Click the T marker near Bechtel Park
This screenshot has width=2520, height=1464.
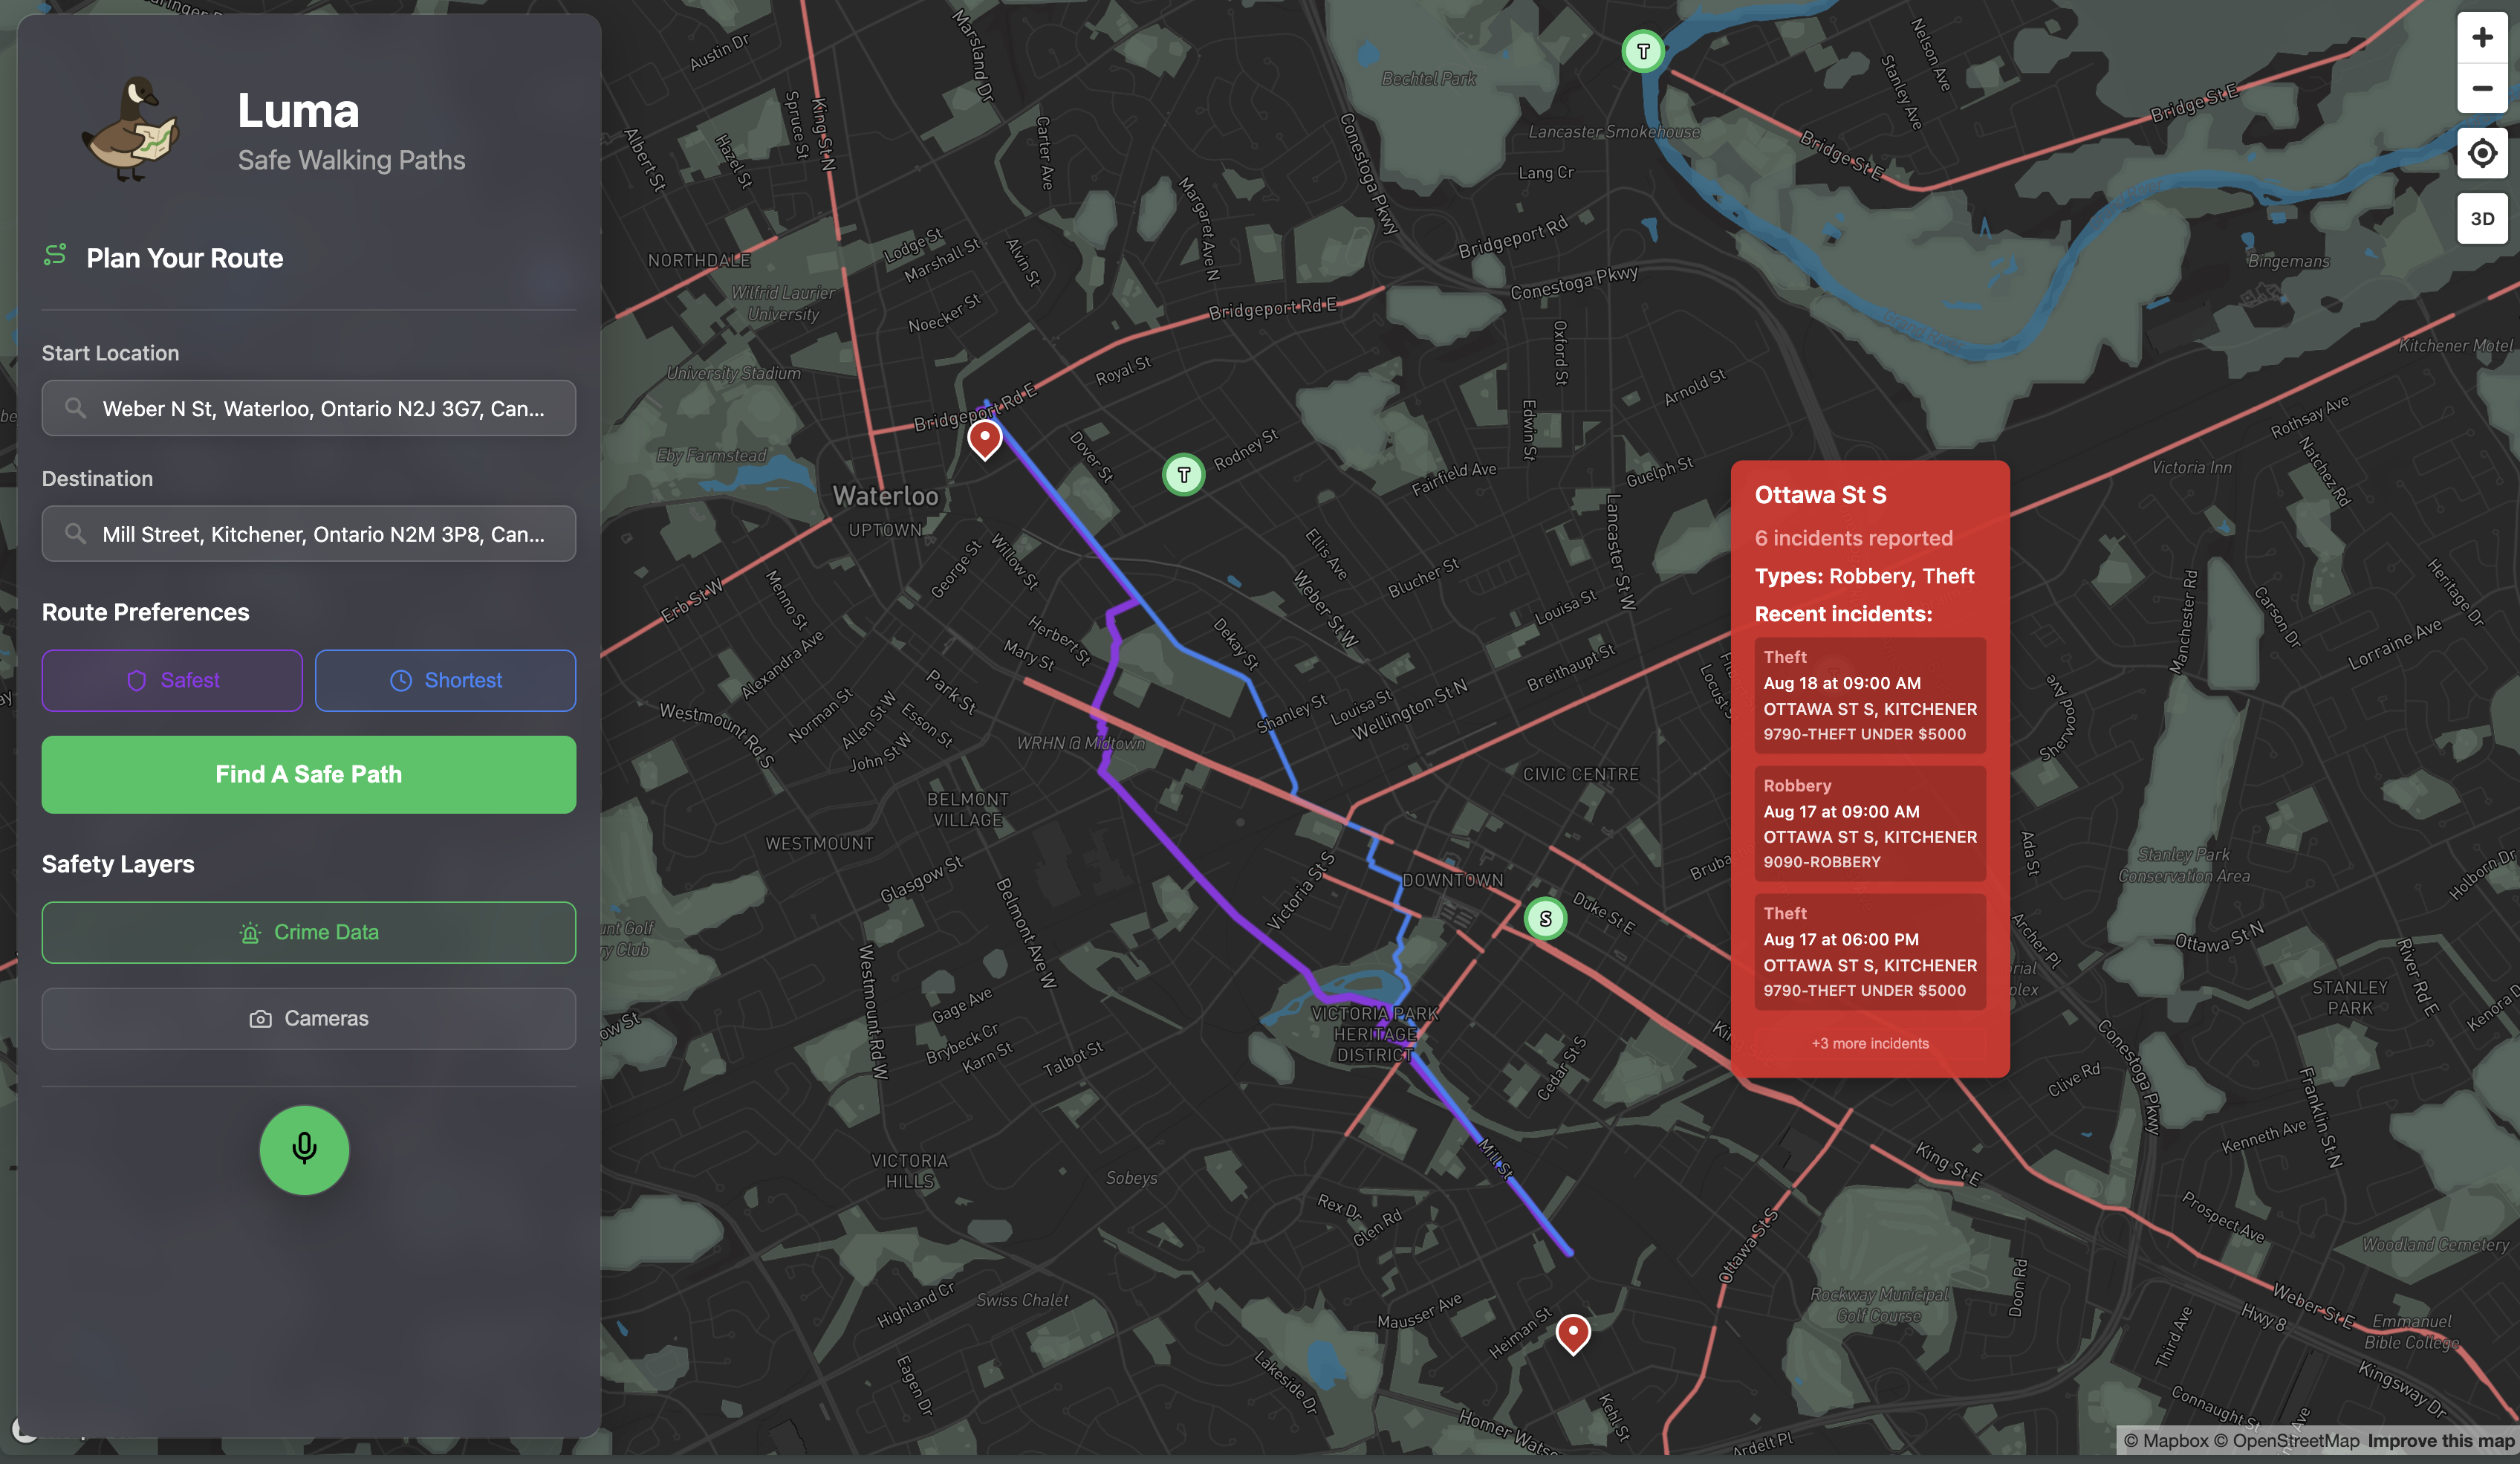[1643, 51]
